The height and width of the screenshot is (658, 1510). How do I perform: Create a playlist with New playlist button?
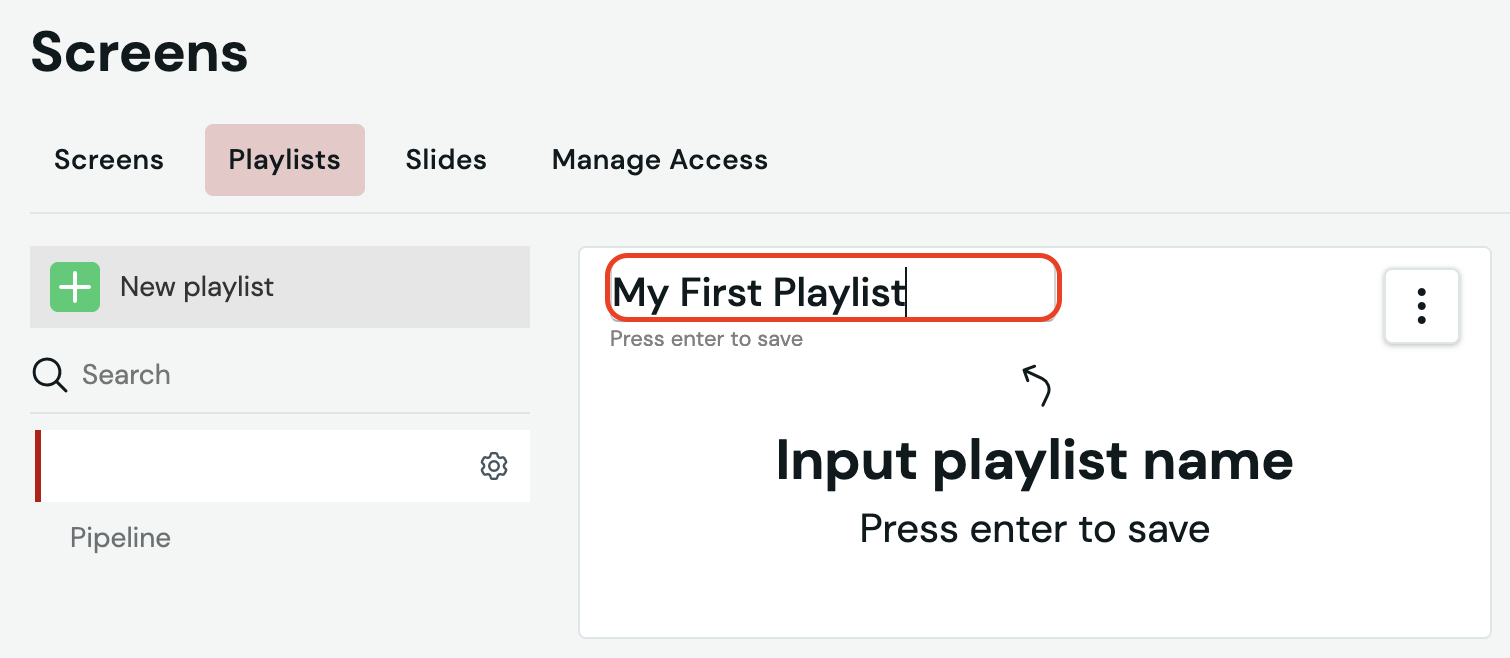(x=280, y=287)
